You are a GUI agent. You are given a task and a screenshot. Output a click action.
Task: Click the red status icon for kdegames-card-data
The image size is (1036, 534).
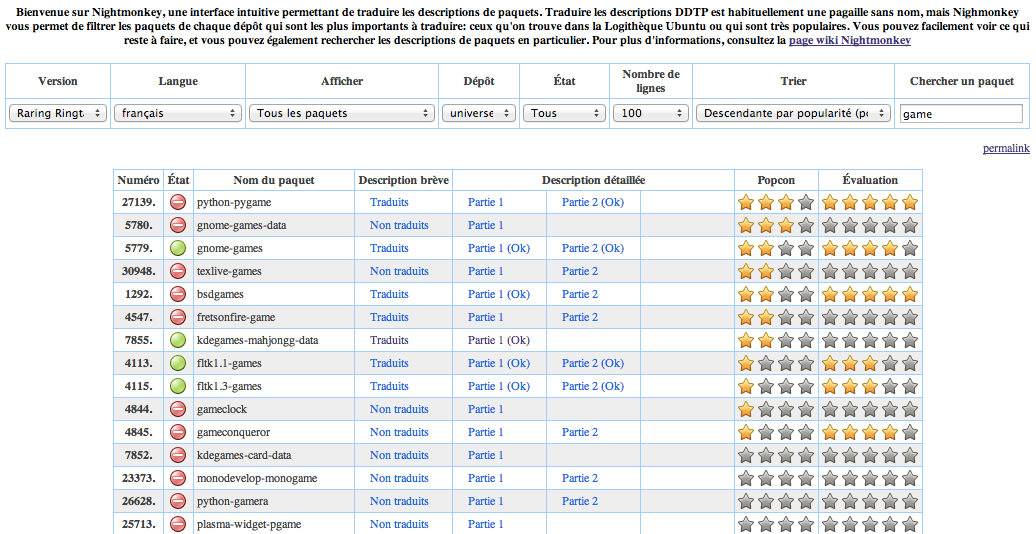coord(178,455)
